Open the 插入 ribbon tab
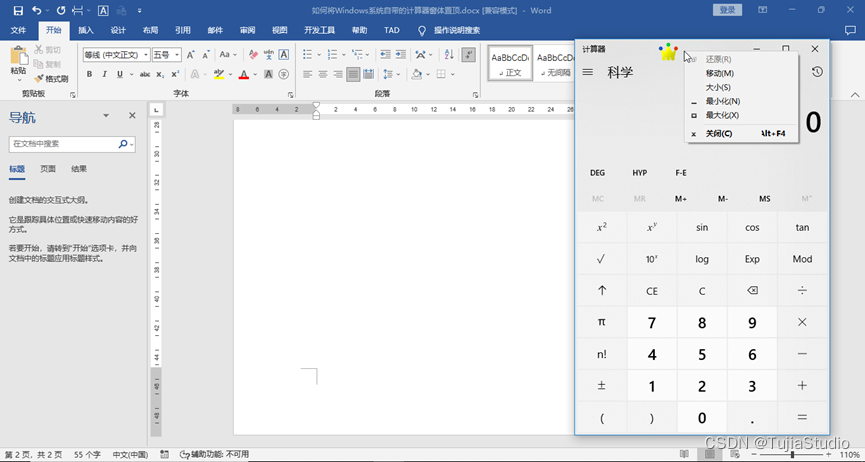This screenshot has height=462, width=865. (86, 30)
